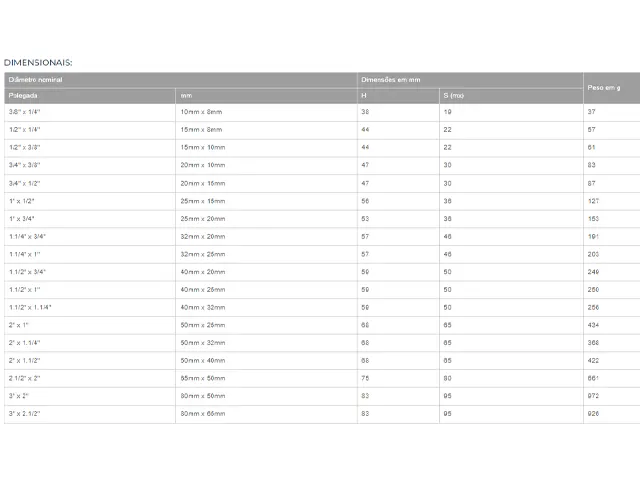Click the weight value 972 cell
This screenshot has width=640, height=480.
(x=612, y=396)
